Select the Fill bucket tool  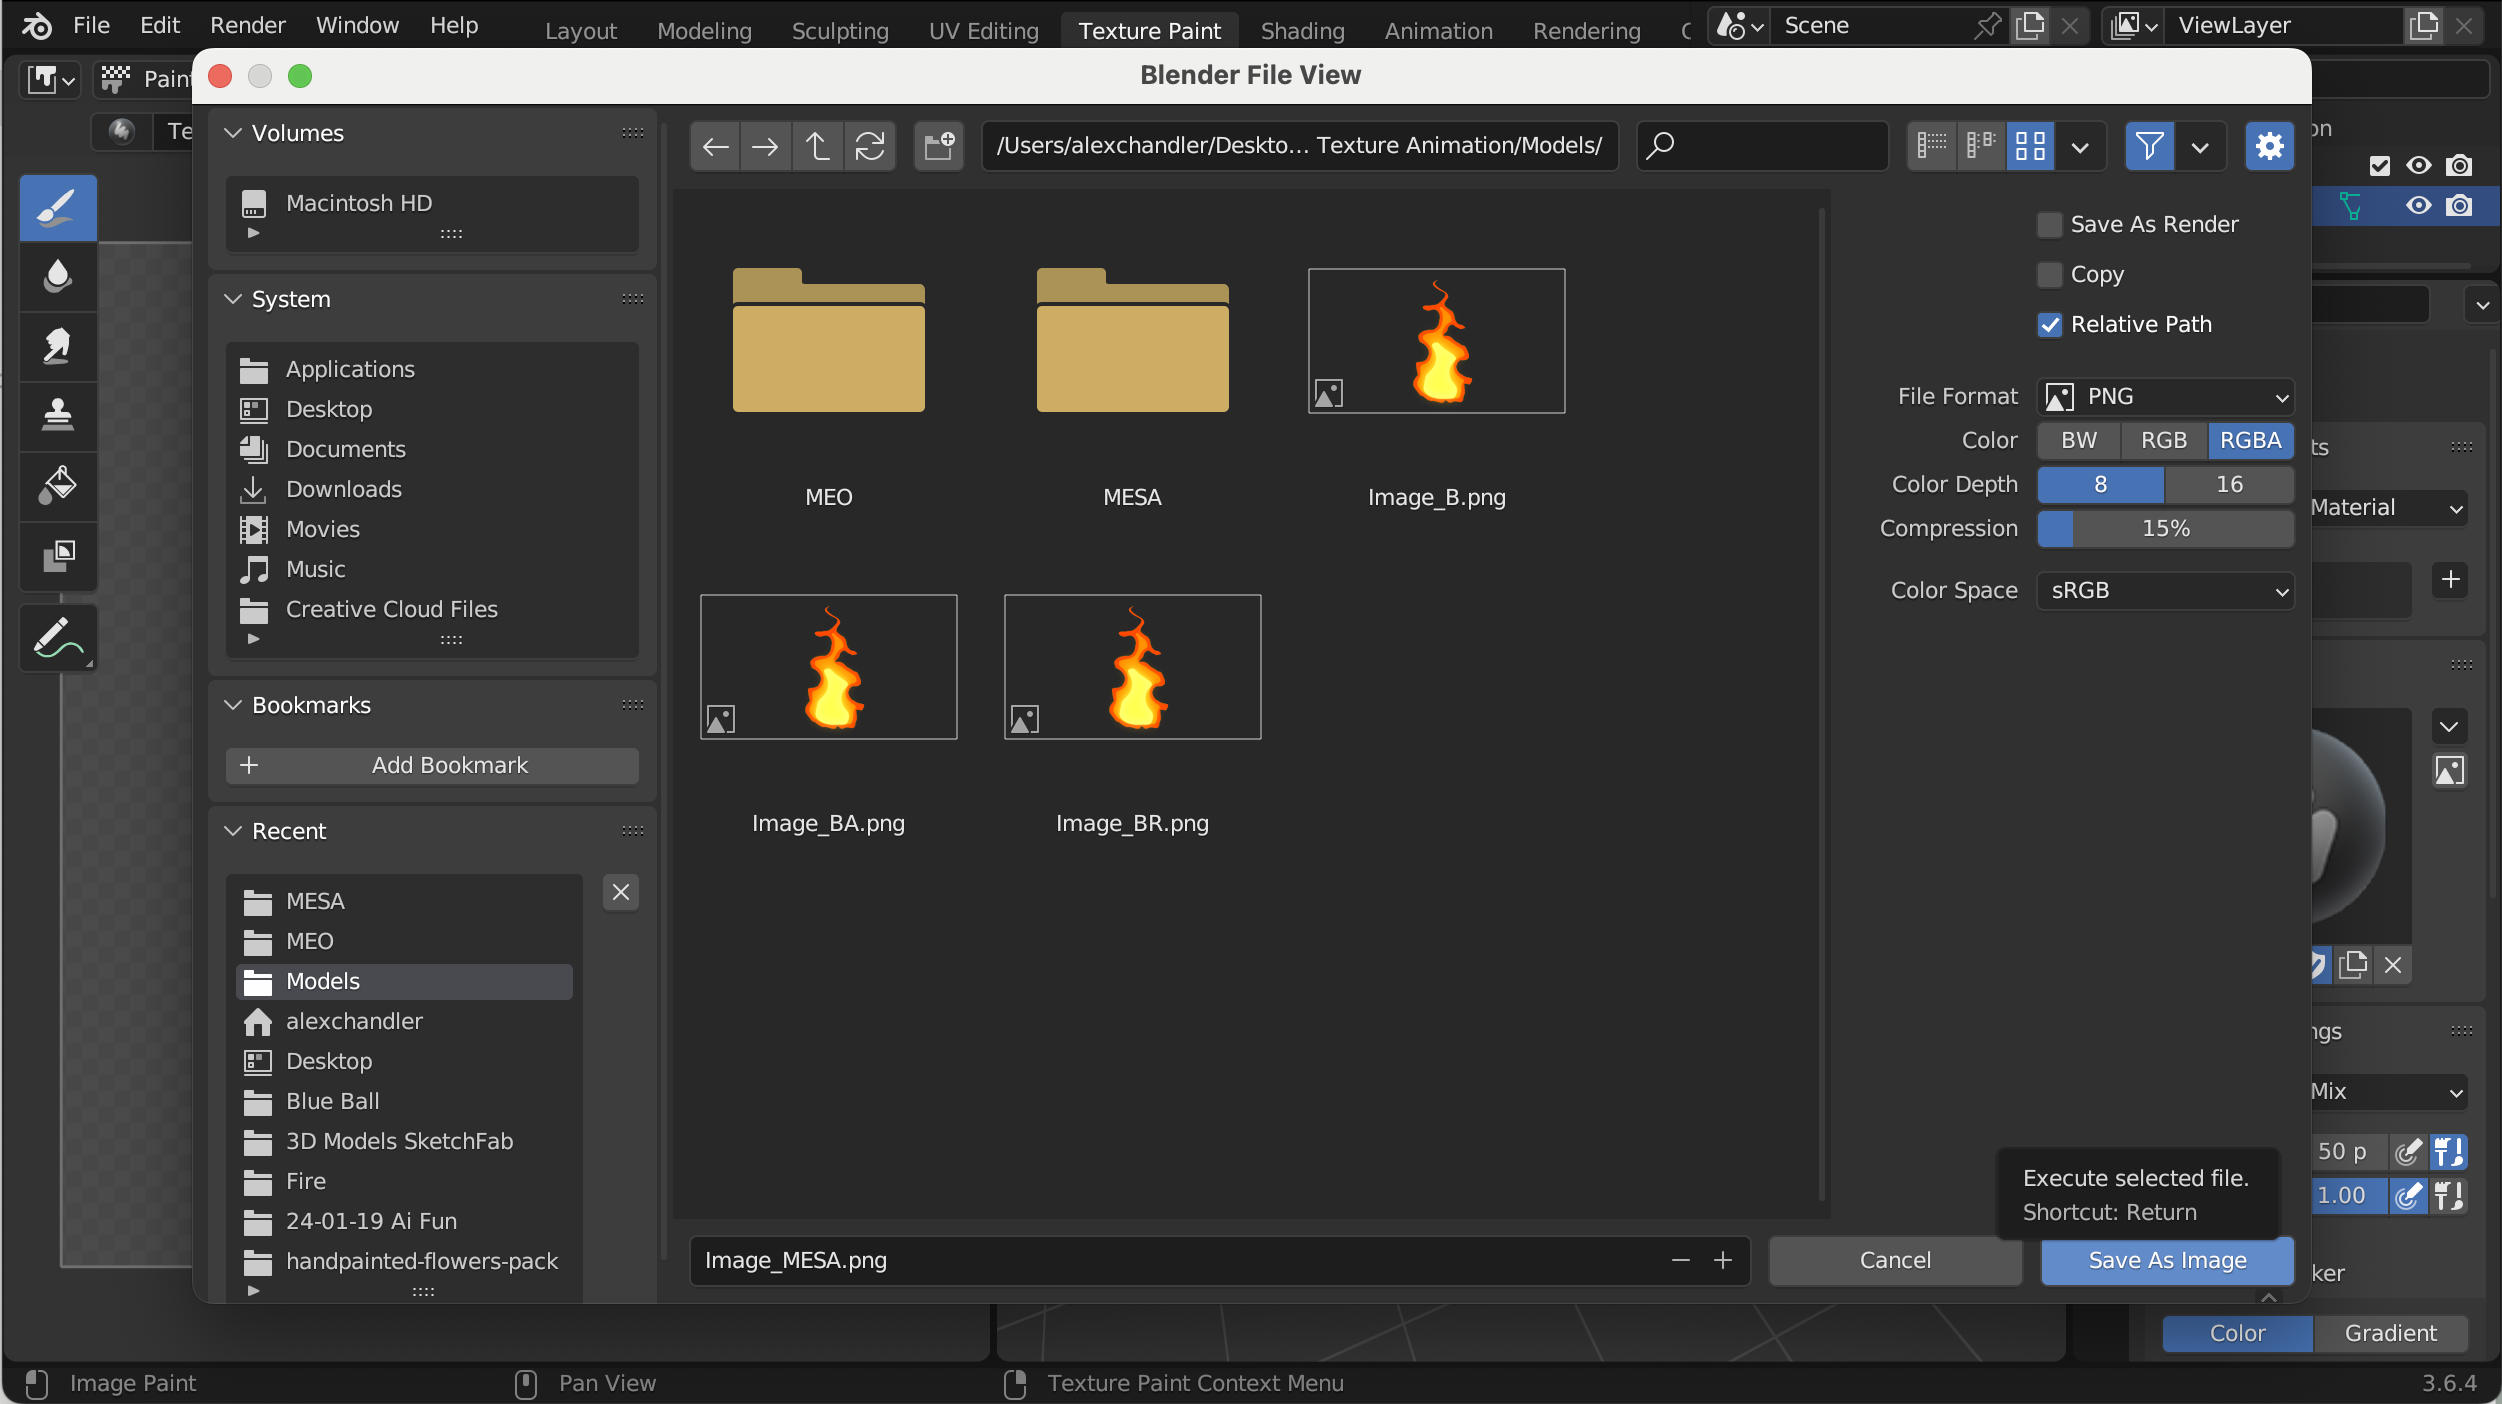(x=58, y=485)
